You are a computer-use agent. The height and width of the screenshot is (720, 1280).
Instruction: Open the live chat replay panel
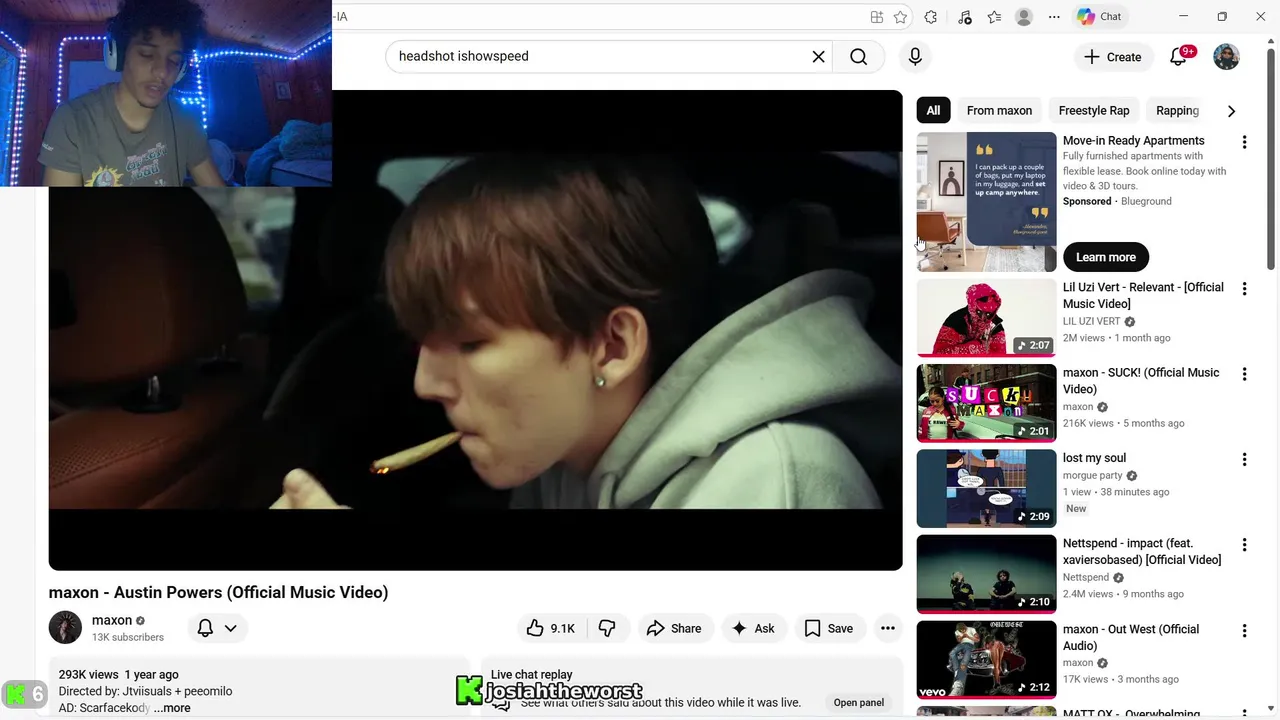click(859, 702)
